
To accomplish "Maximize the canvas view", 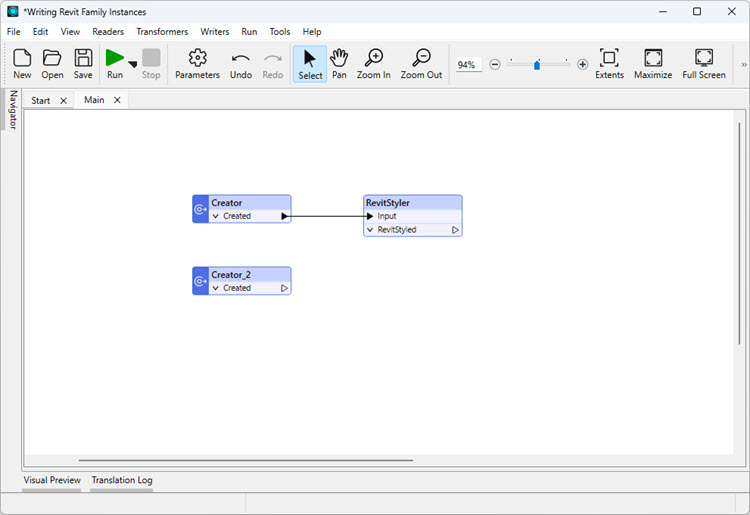I will tap(653, 58).
